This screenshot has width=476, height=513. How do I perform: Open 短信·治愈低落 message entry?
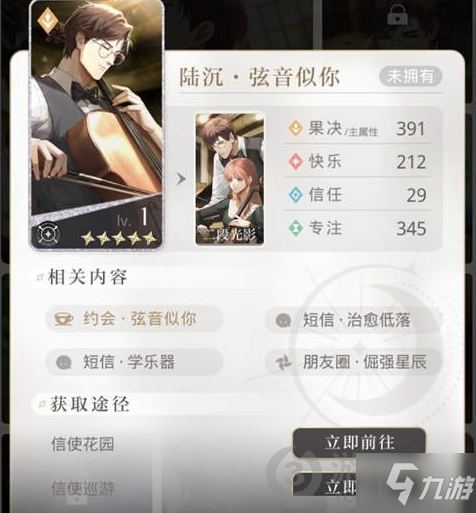point(354,320)
